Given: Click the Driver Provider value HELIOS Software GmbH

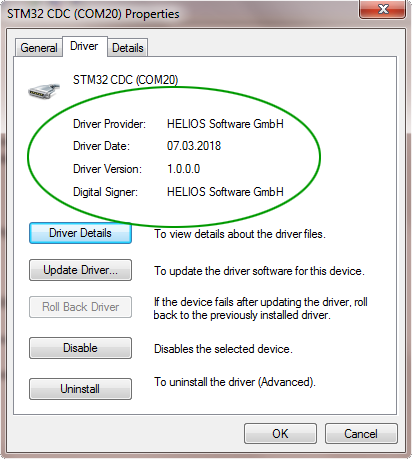Looking at the screenshot, I should coord(225,124).
